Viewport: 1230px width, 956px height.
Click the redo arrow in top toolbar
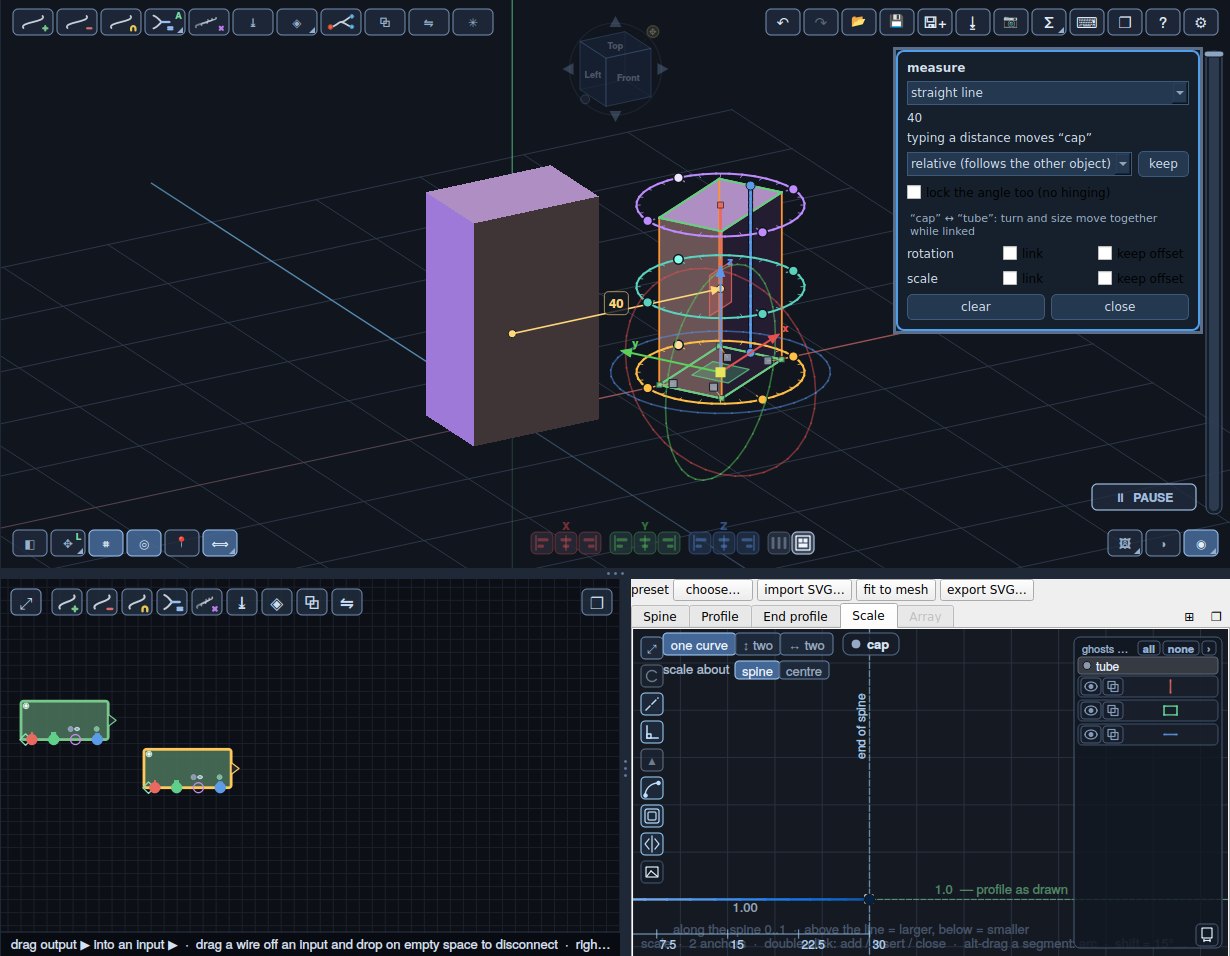click(820, 22)
